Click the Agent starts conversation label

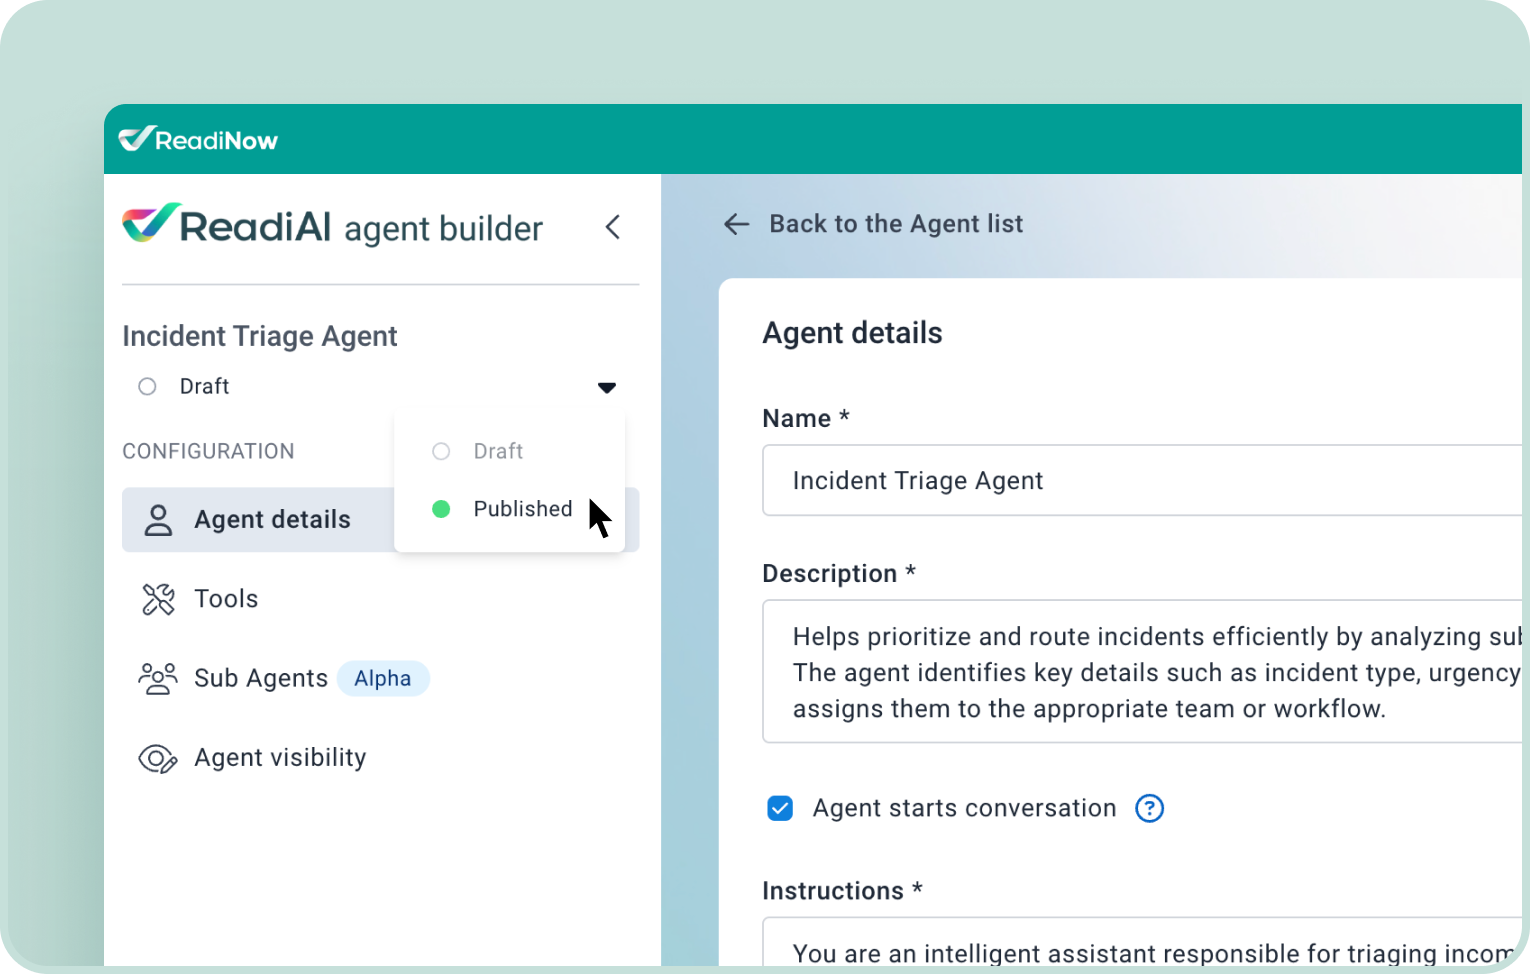(964, 808)
